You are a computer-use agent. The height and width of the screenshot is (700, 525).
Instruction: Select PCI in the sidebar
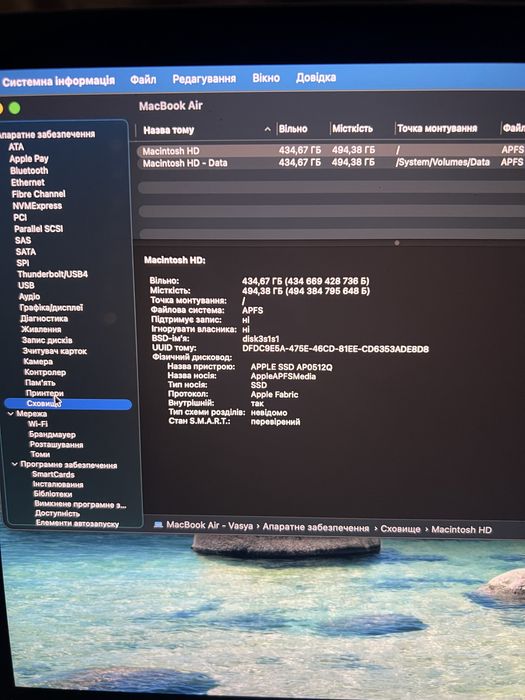click(x=20, y=217)
